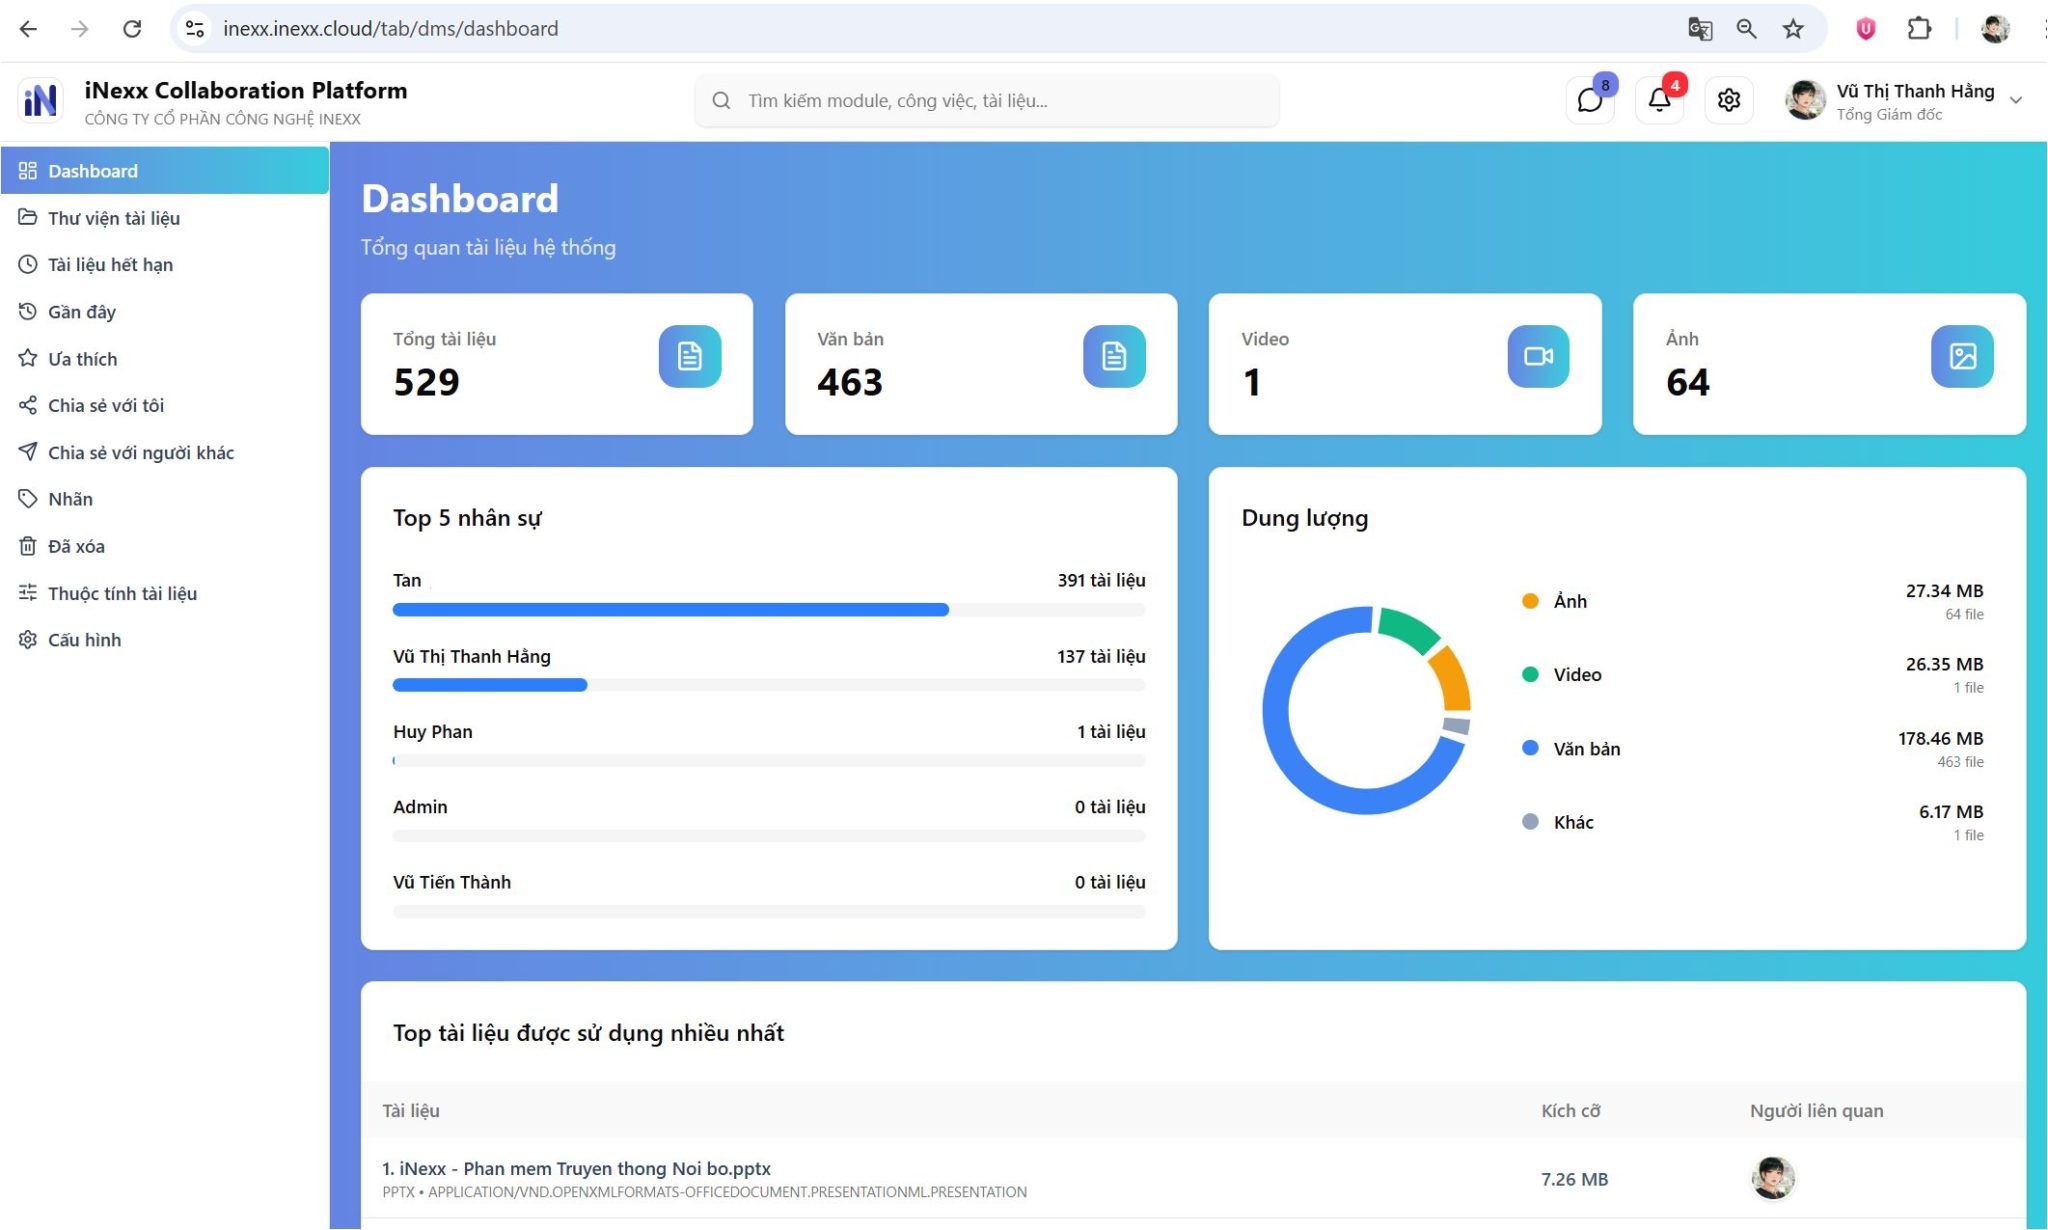Select the Gần đây history icon

tap(27, 311)
